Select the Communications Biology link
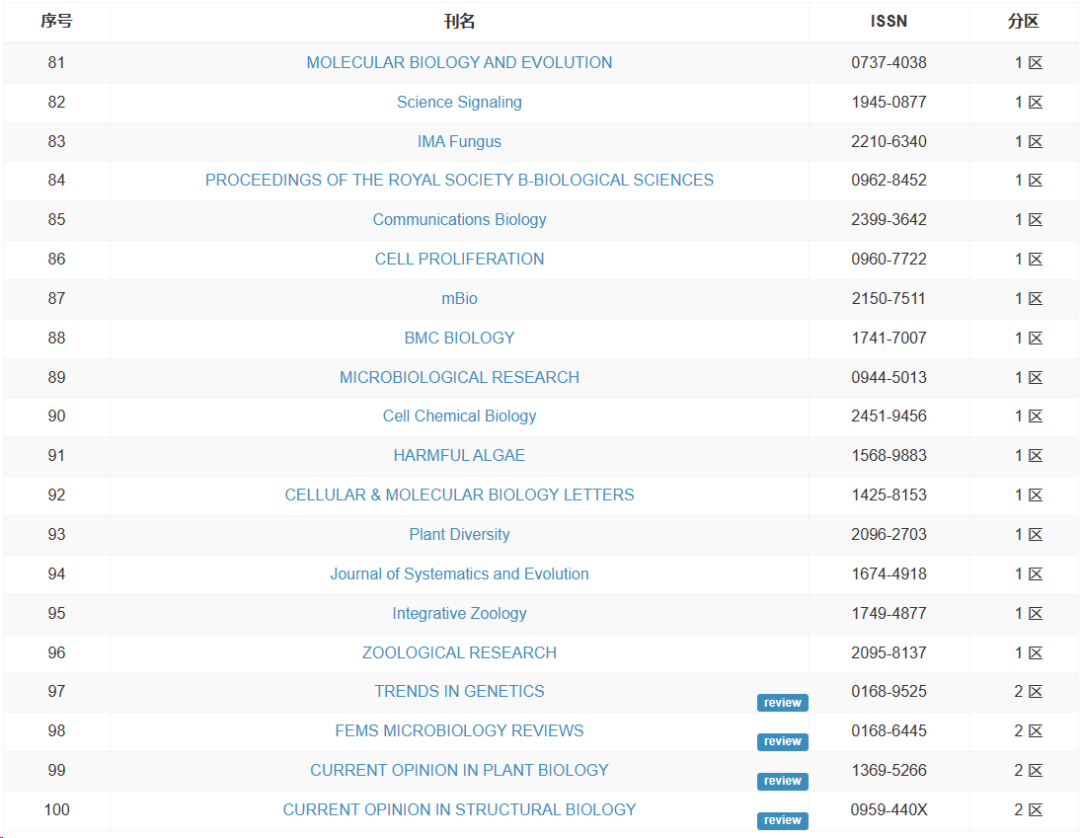The width and height of the screenshot is (1080, 838). [459, 220]
